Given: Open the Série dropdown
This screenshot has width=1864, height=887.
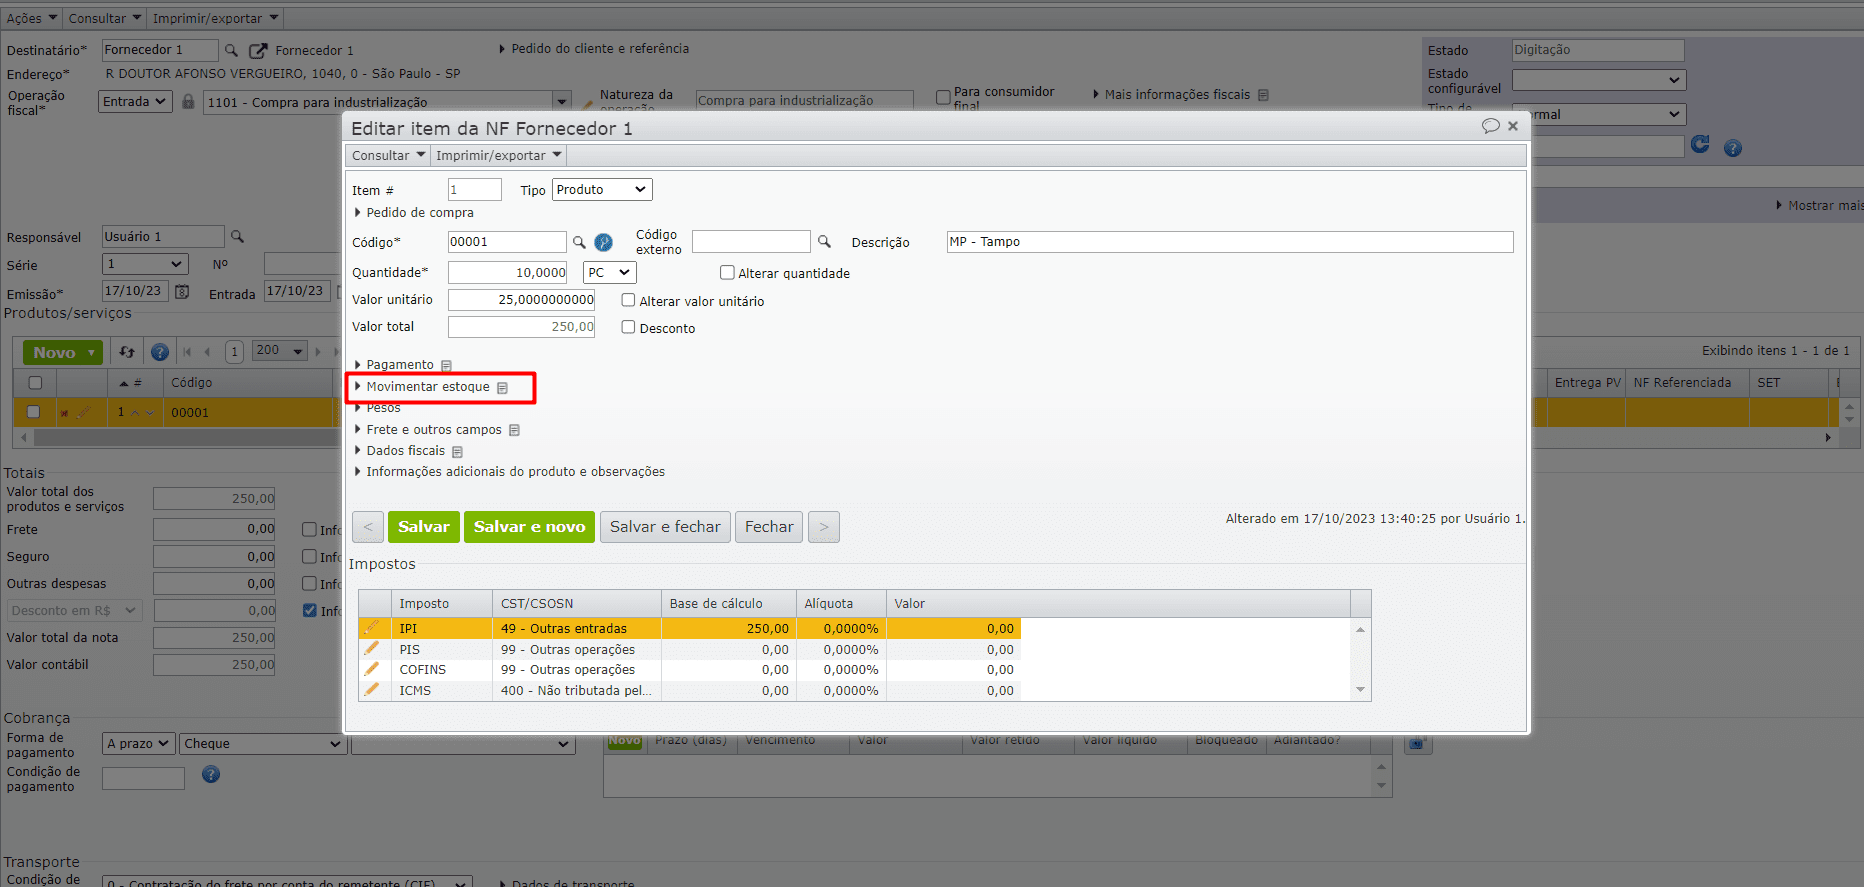Looking at the screenshot, I should click(145, 265).
